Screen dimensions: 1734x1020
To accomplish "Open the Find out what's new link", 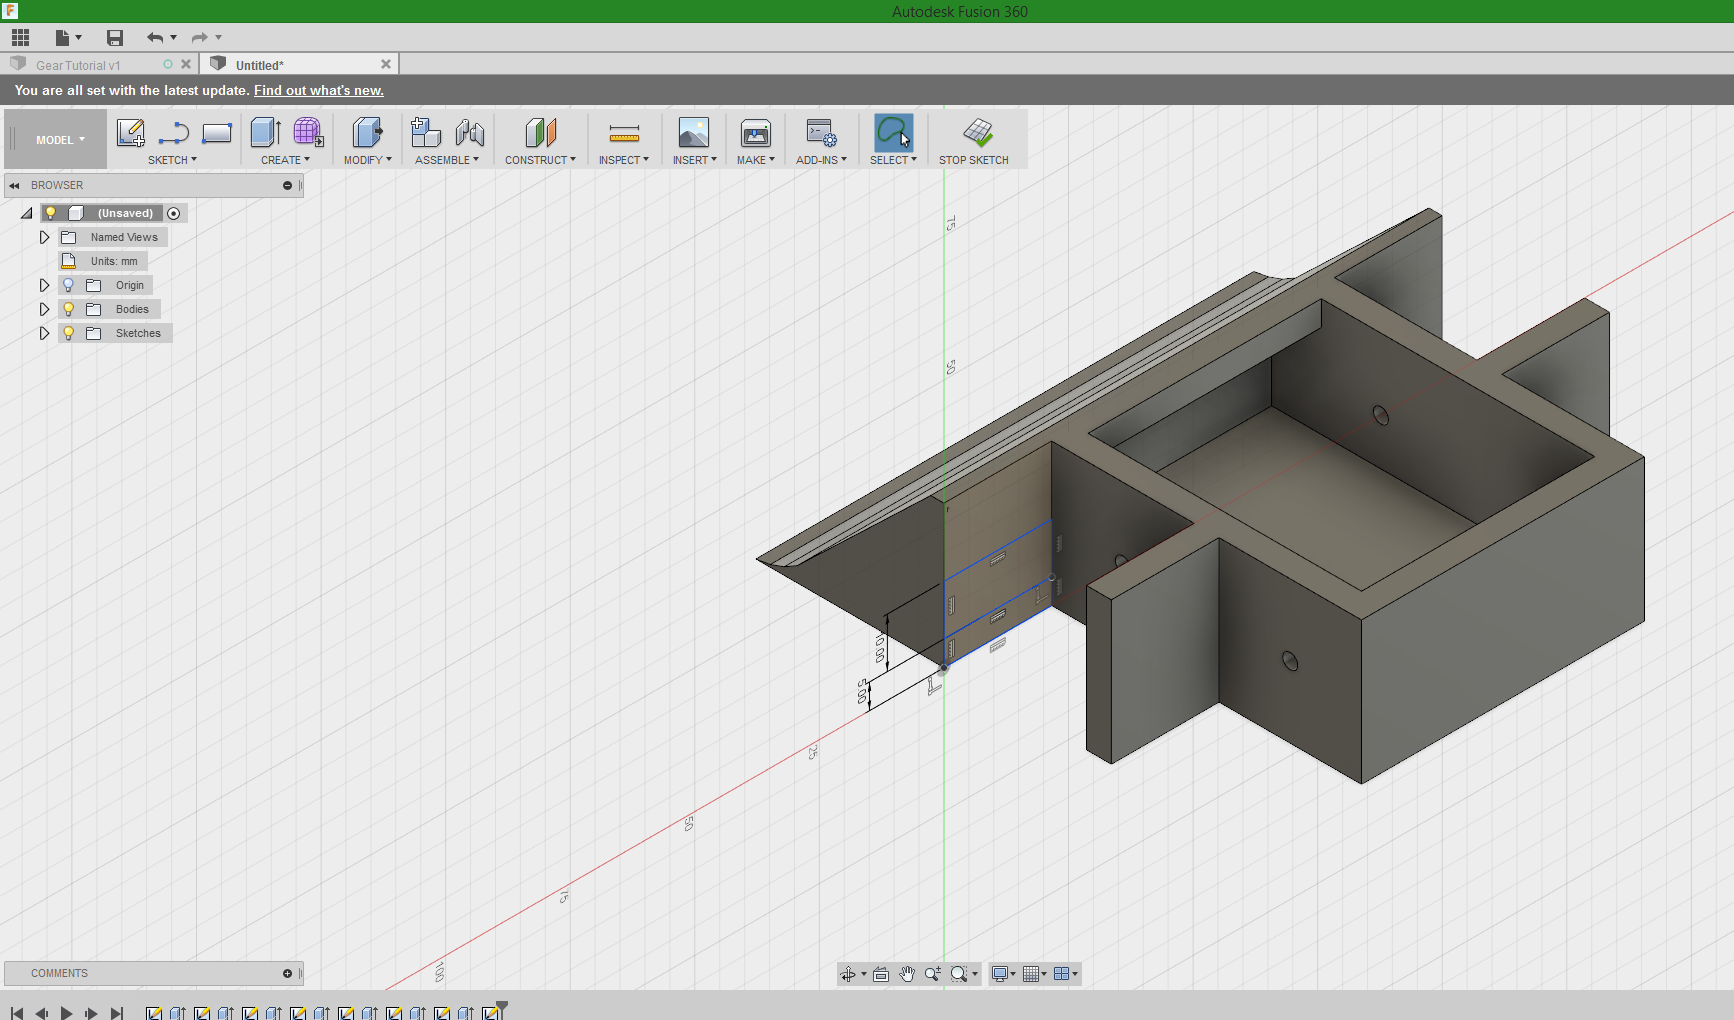I will point(318,90).
